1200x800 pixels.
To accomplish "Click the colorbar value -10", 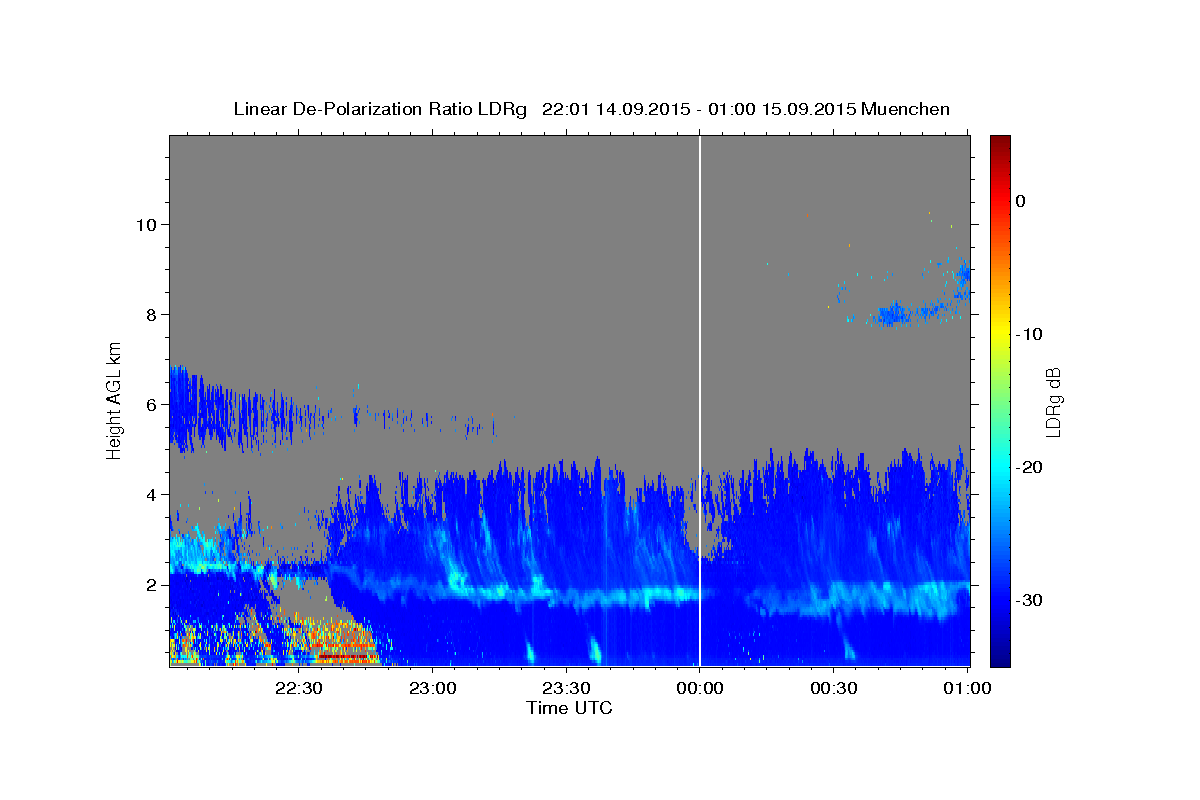I will 1030,334.
